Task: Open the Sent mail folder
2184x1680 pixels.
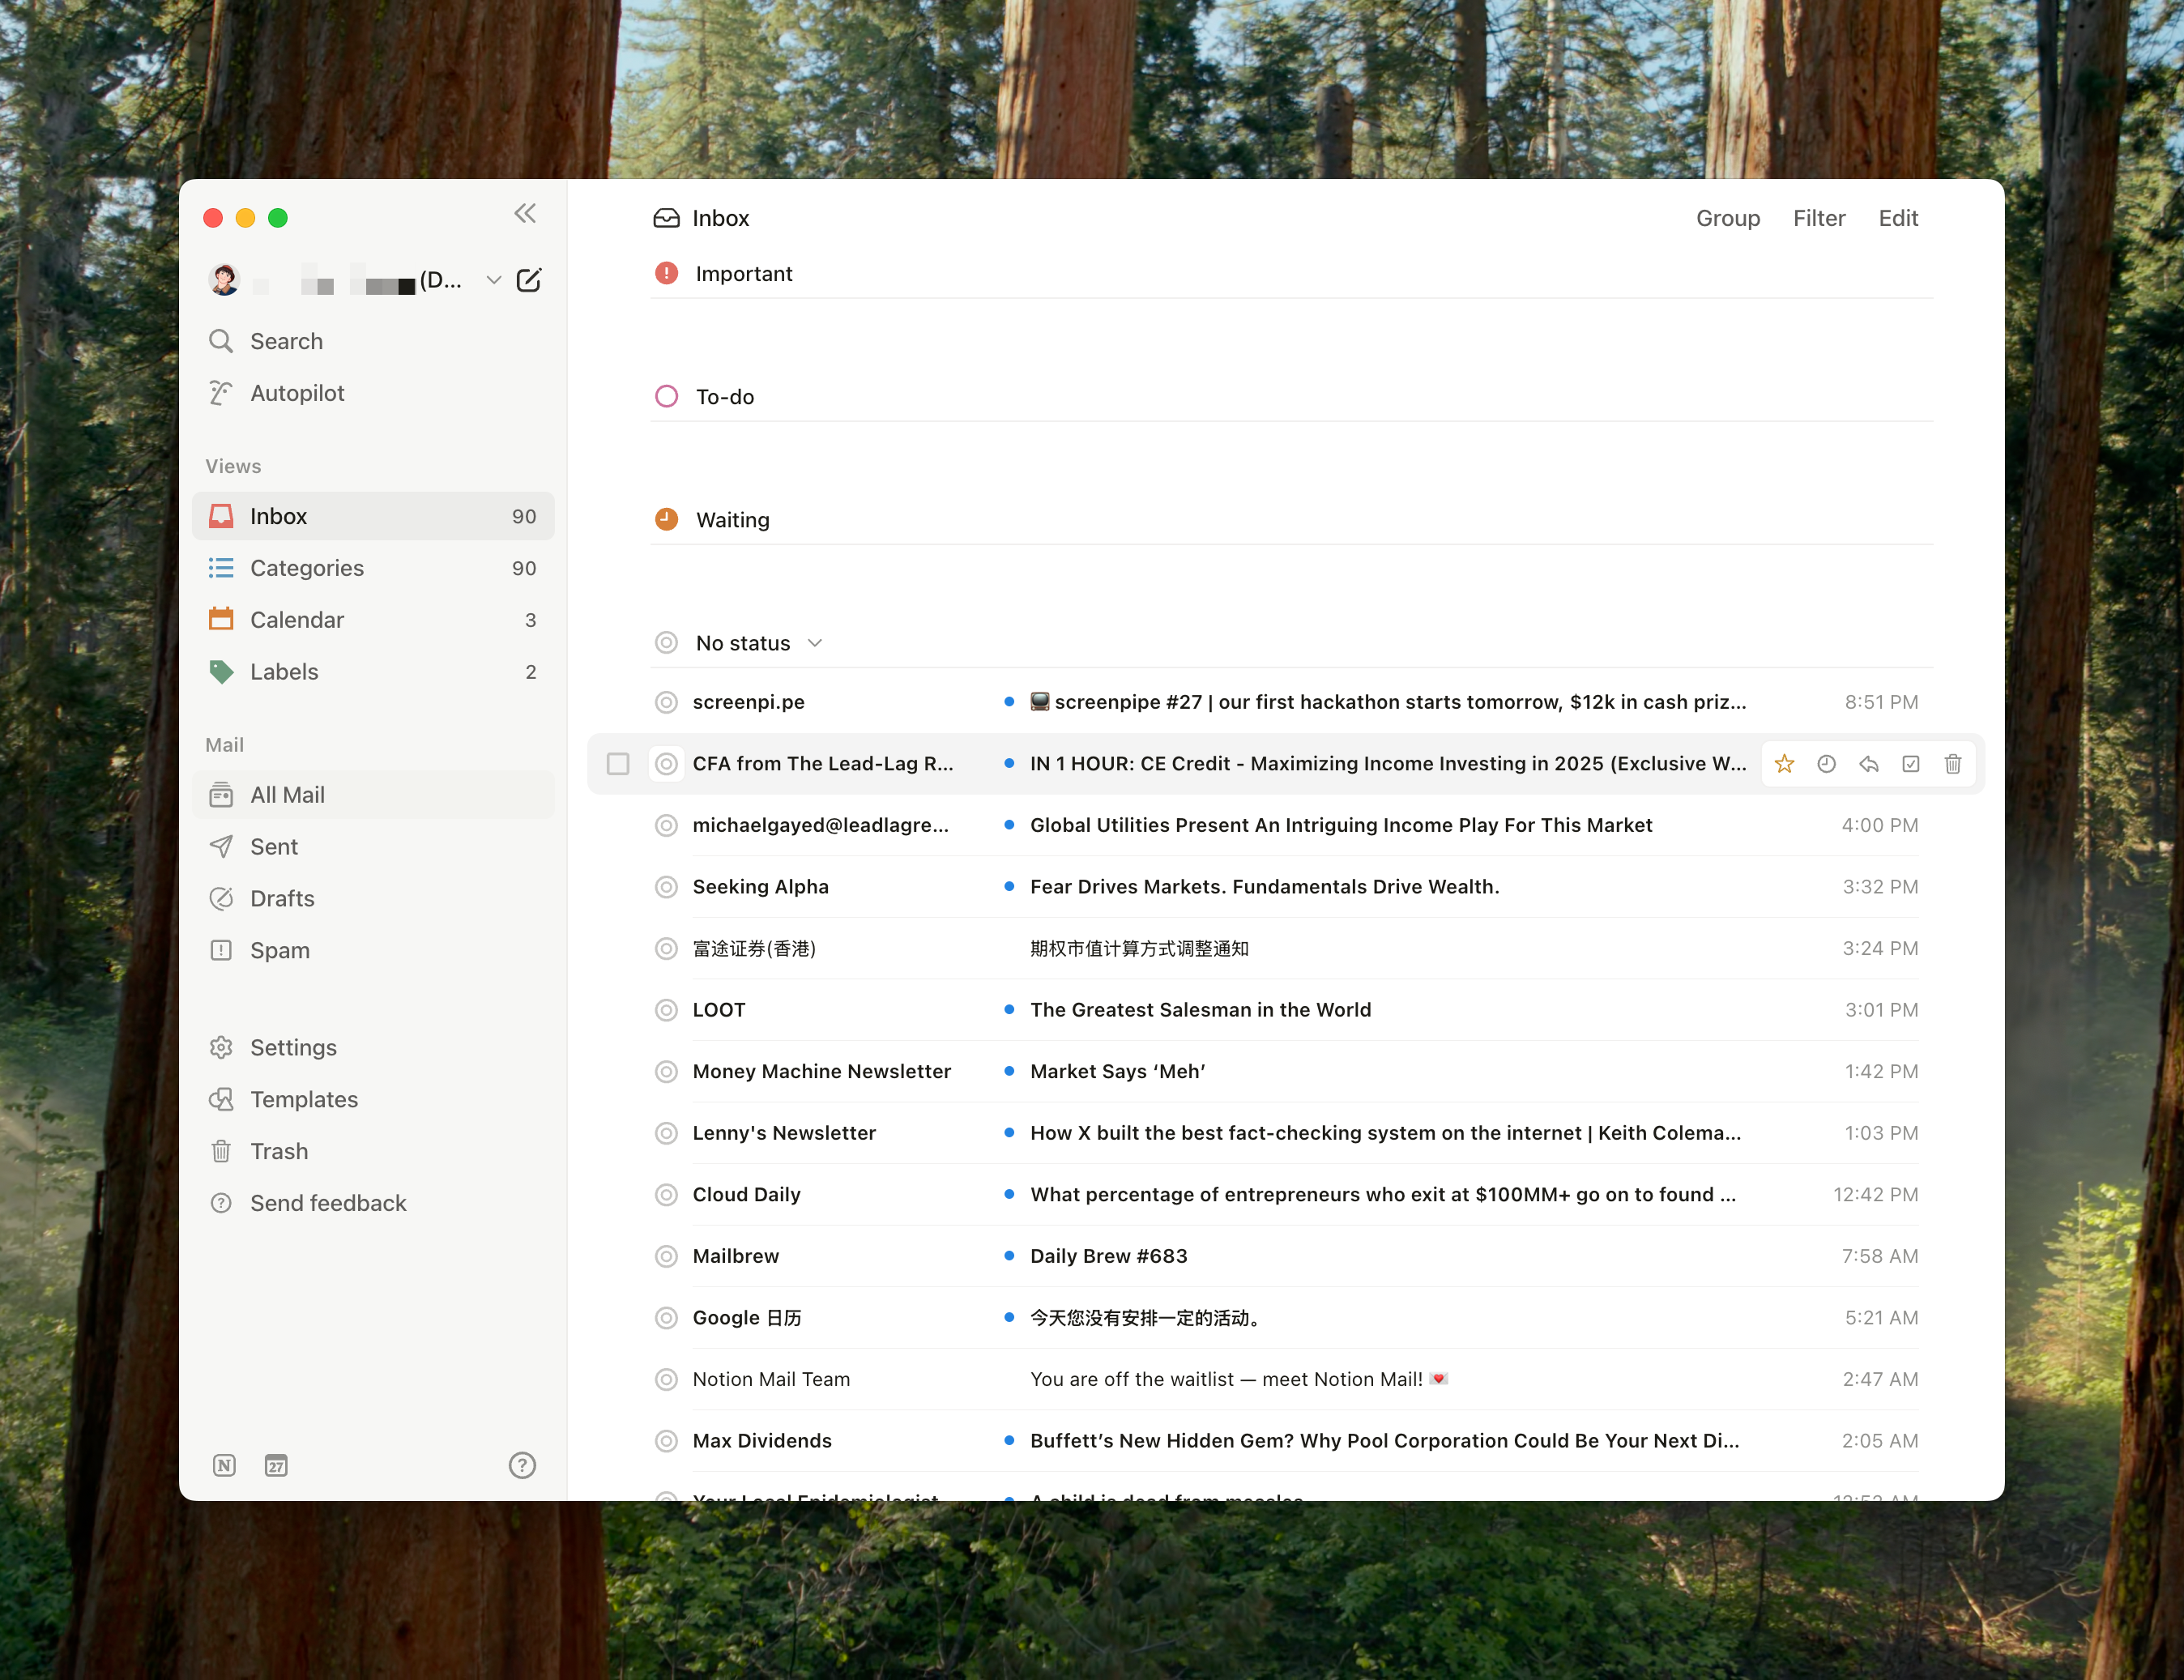Action: [274, 847]
